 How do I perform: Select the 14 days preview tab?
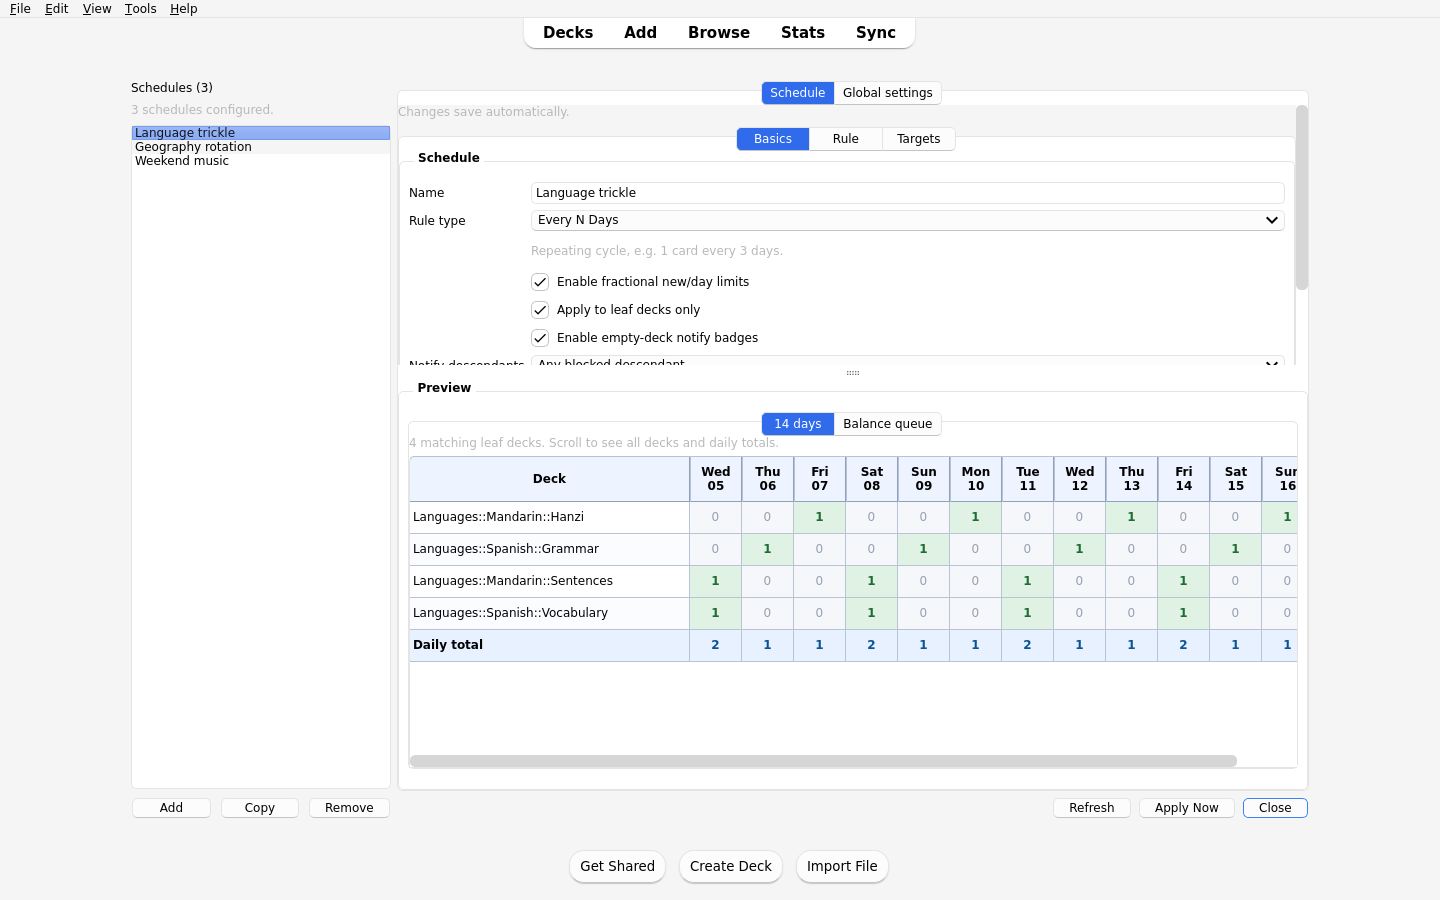tap(798, 424)
